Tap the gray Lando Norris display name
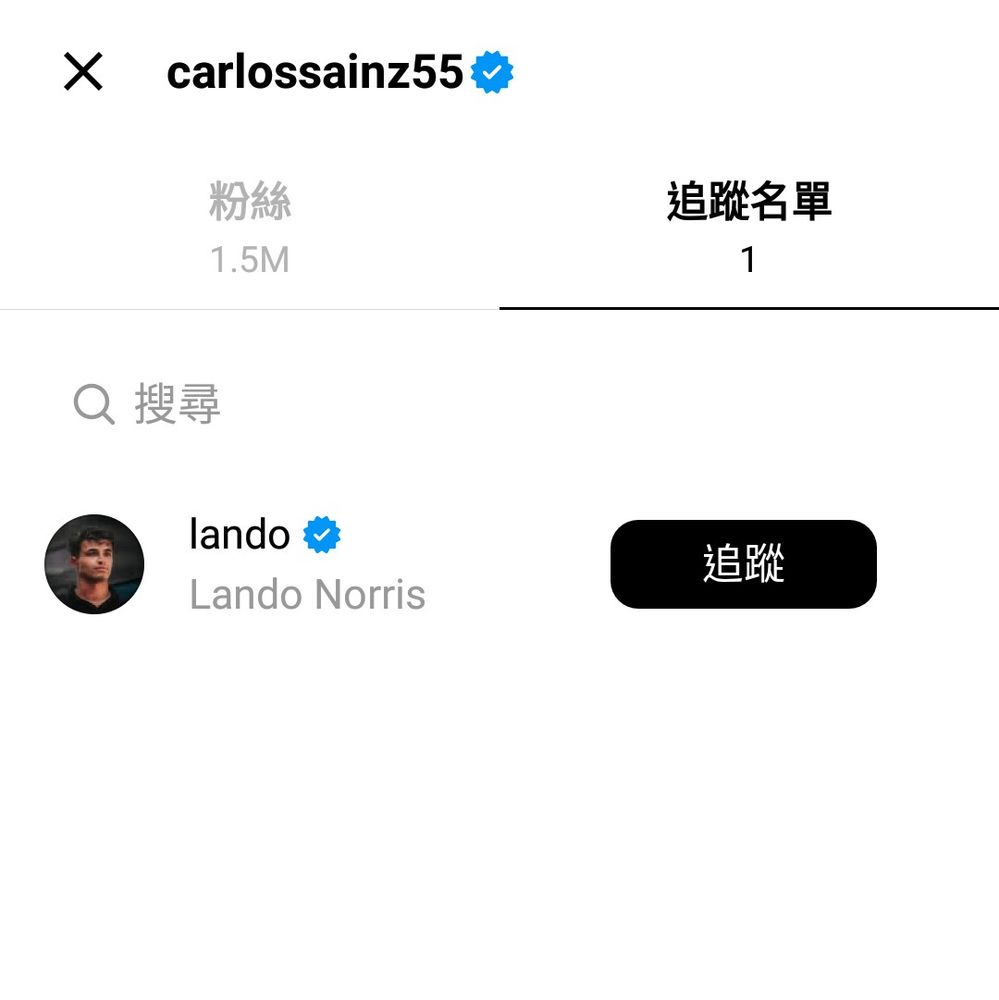The width and height of the screenshot is (999, 1000). [x=307, y=594]
